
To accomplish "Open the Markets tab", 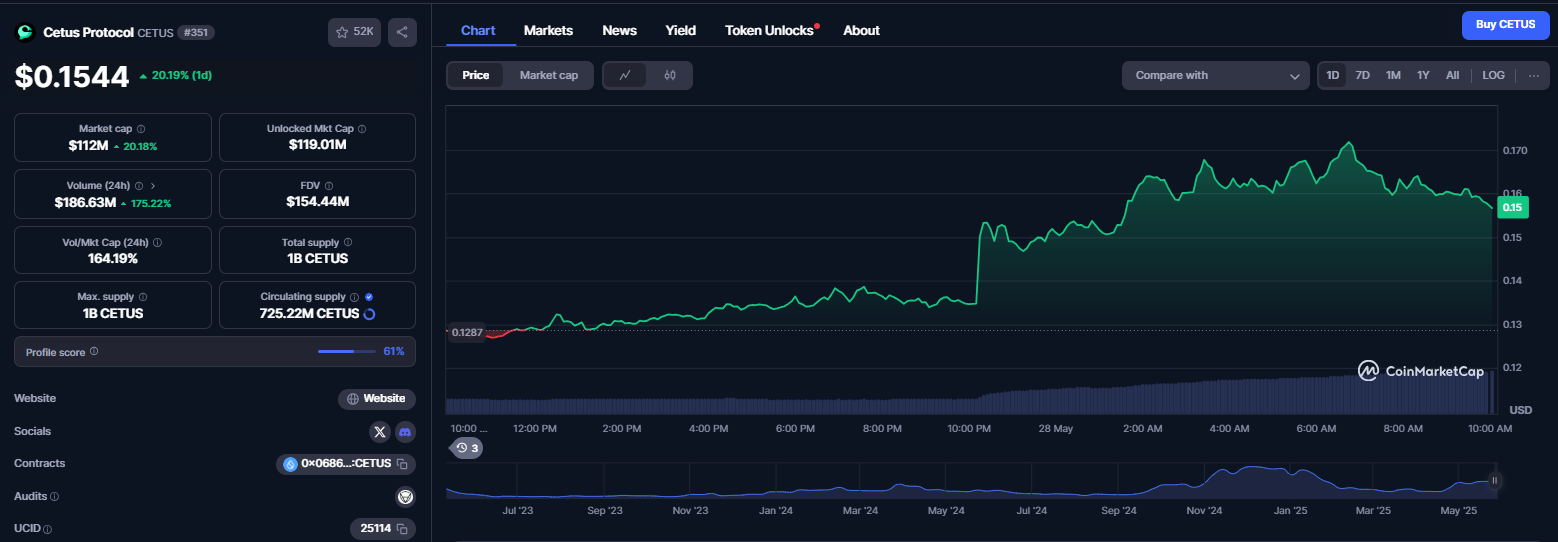I will pyautogui.click(x=548, y=30).
